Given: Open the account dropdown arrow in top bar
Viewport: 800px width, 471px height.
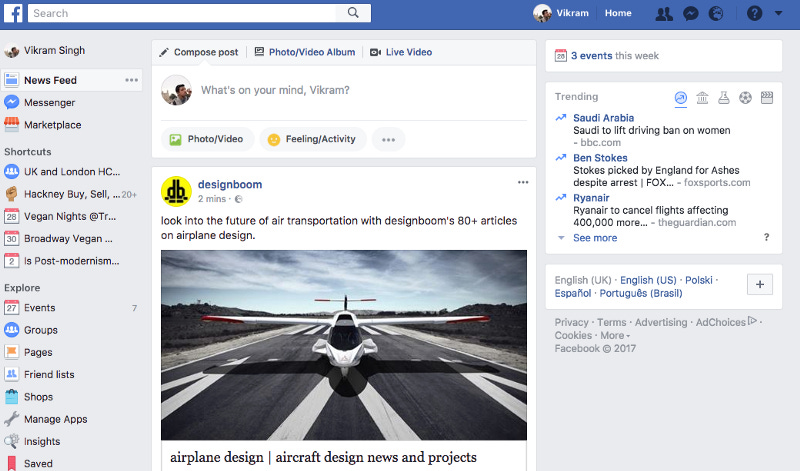Looking at the screenshot, I should coord(778,13).
